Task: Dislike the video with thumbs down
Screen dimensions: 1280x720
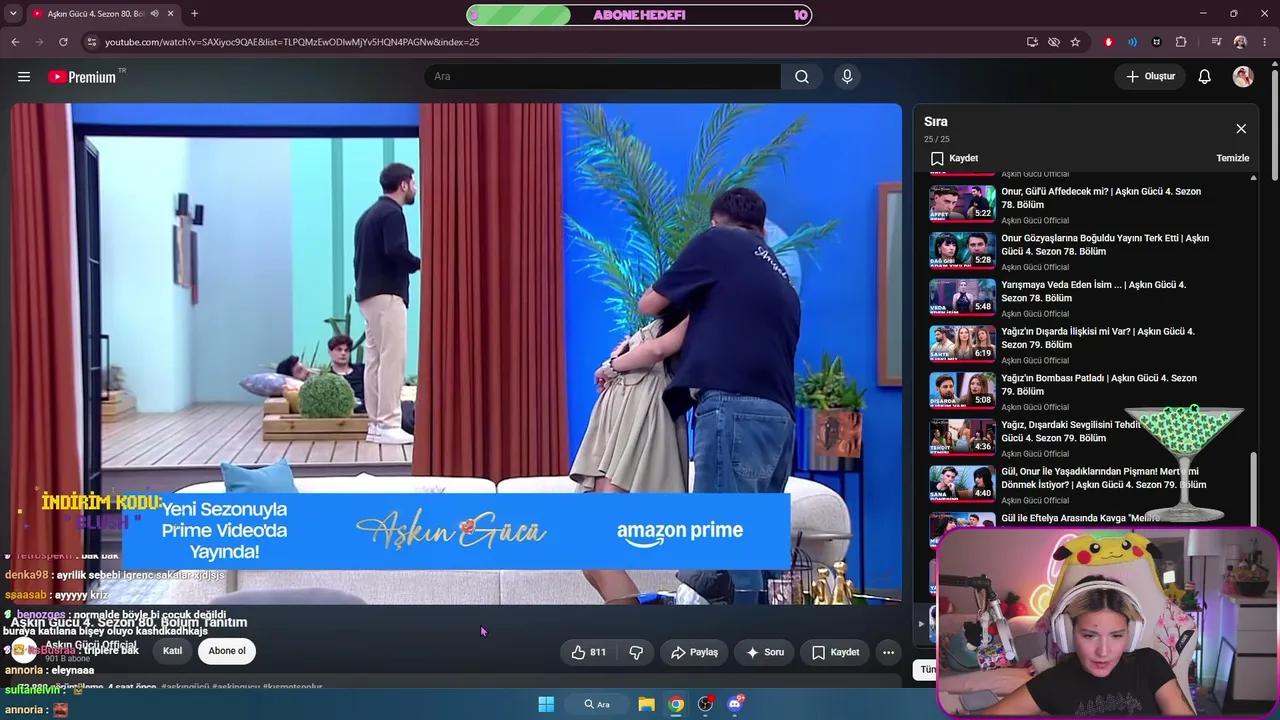Action: (x=636, y=652)
